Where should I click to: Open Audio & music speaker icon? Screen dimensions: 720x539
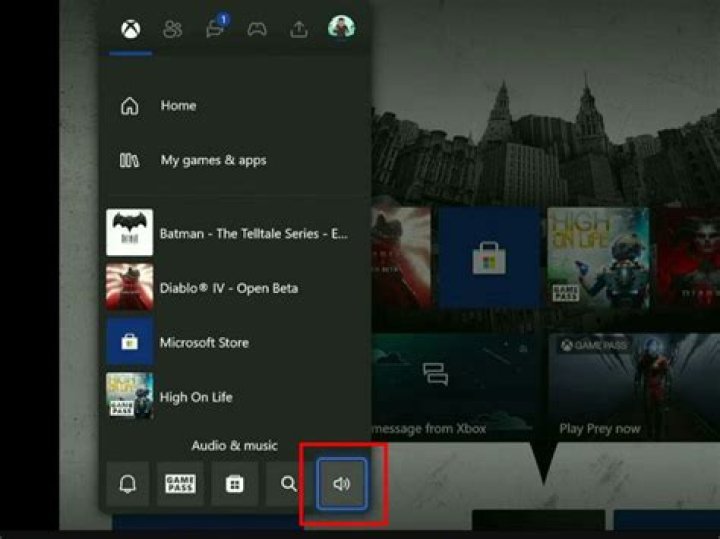coord(342,484)
